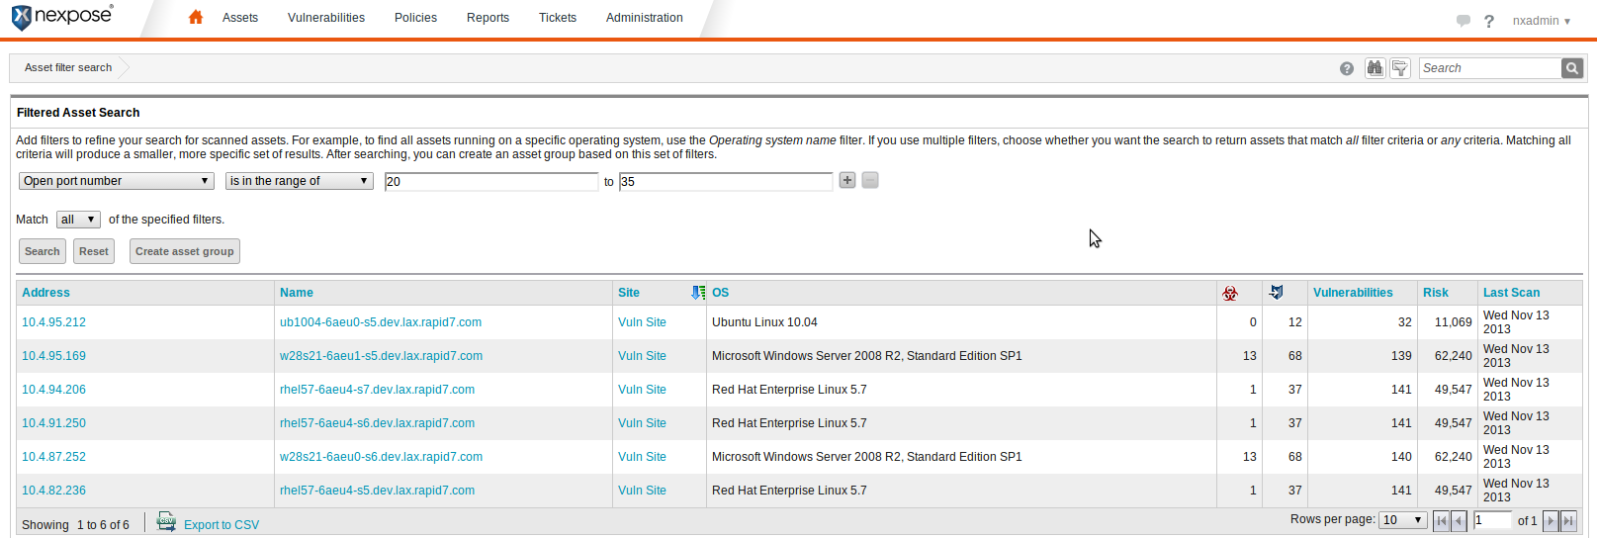The width and height of the screenshot is (1597, 538).
Task: Go to the next page arrow
Action: pos(1551,520)
